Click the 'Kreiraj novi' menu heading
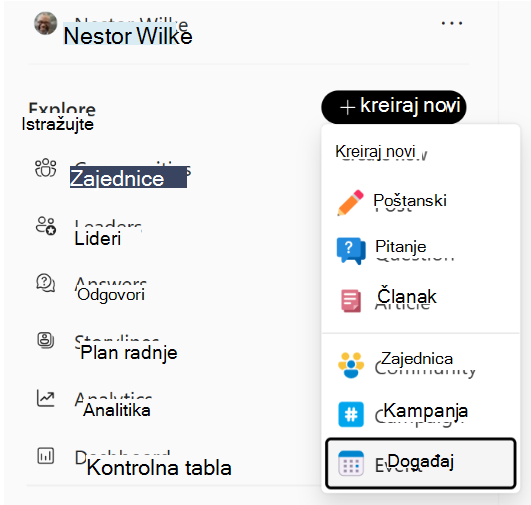This screenshot has height=505, width=531. [375, 151]
